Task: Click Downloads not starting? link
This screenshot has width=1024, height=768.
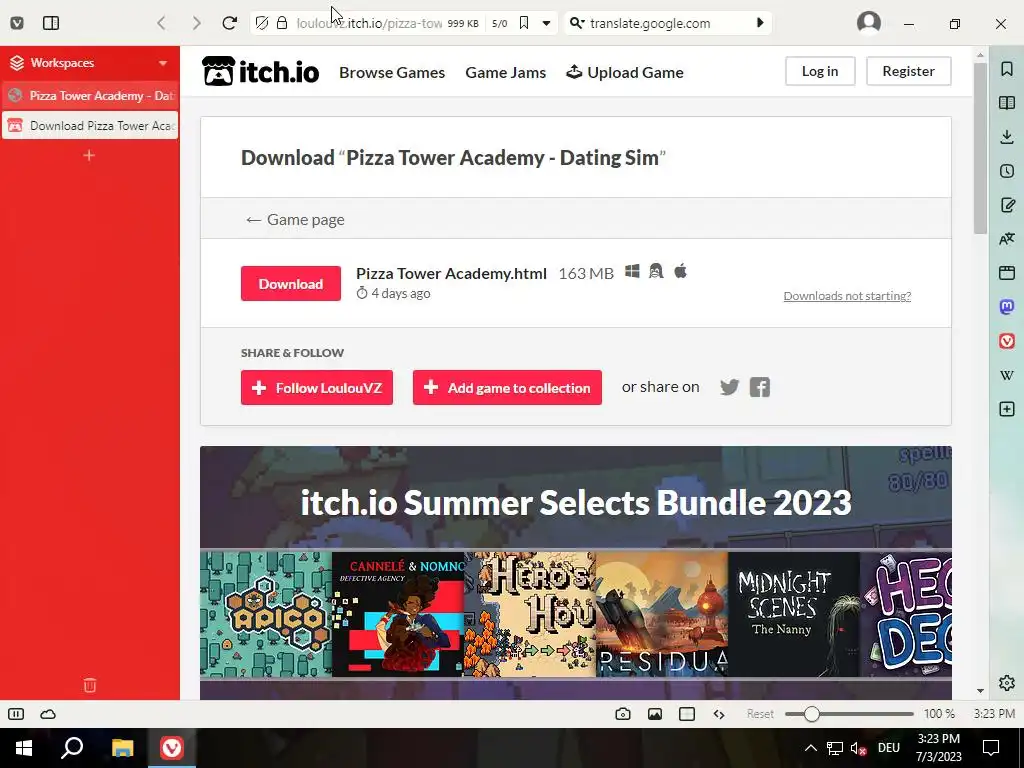Action: [x=847, y=296]
